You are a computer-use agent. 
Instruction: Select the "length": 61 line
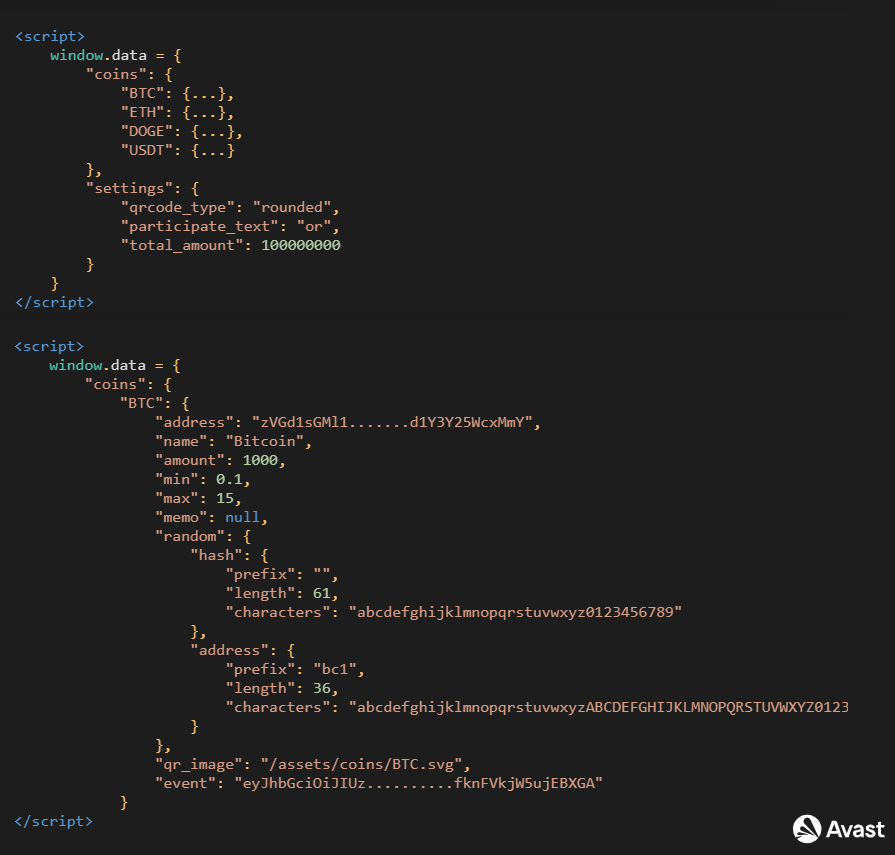click(x=282, y=594)
